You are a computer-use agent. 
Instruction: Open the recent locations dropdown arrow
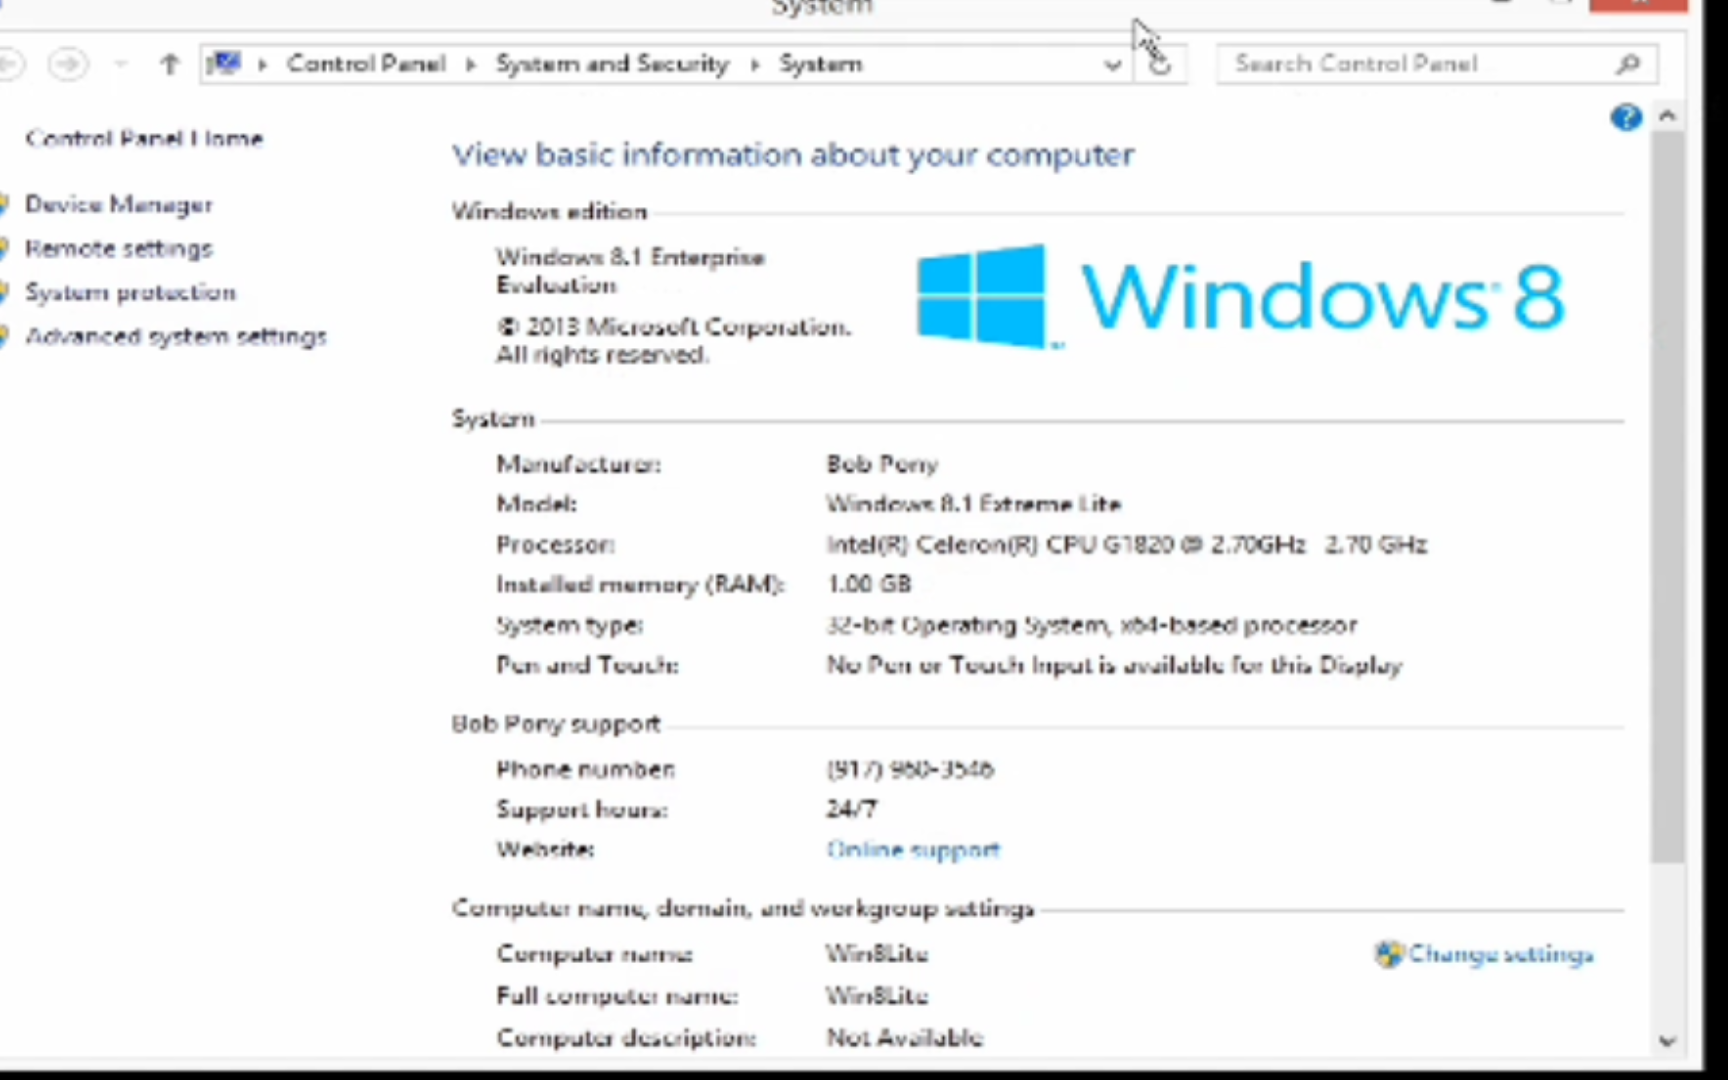click(x=121, y=65)
